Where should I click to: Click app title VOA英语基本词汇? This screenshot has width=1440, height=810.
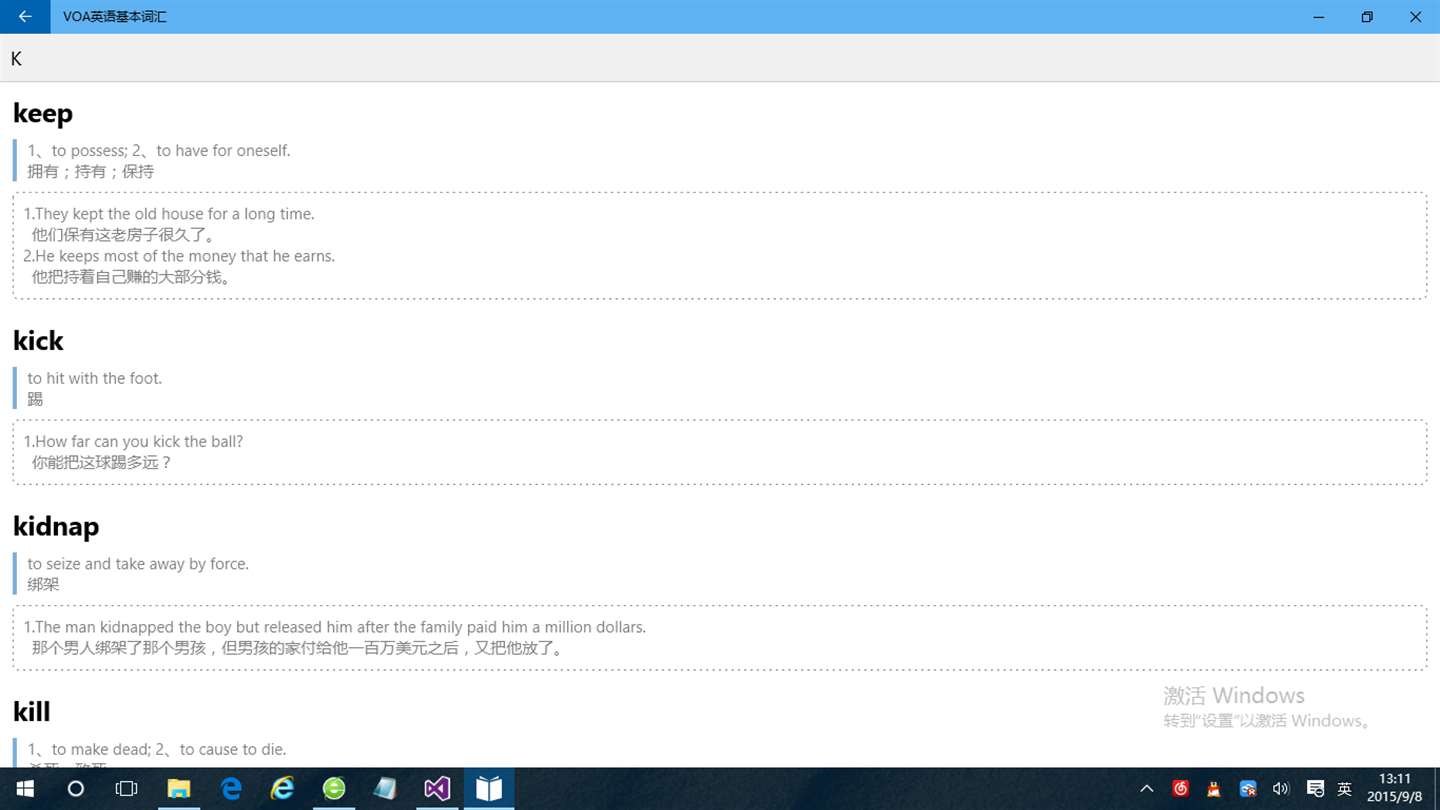pos(114,17)
